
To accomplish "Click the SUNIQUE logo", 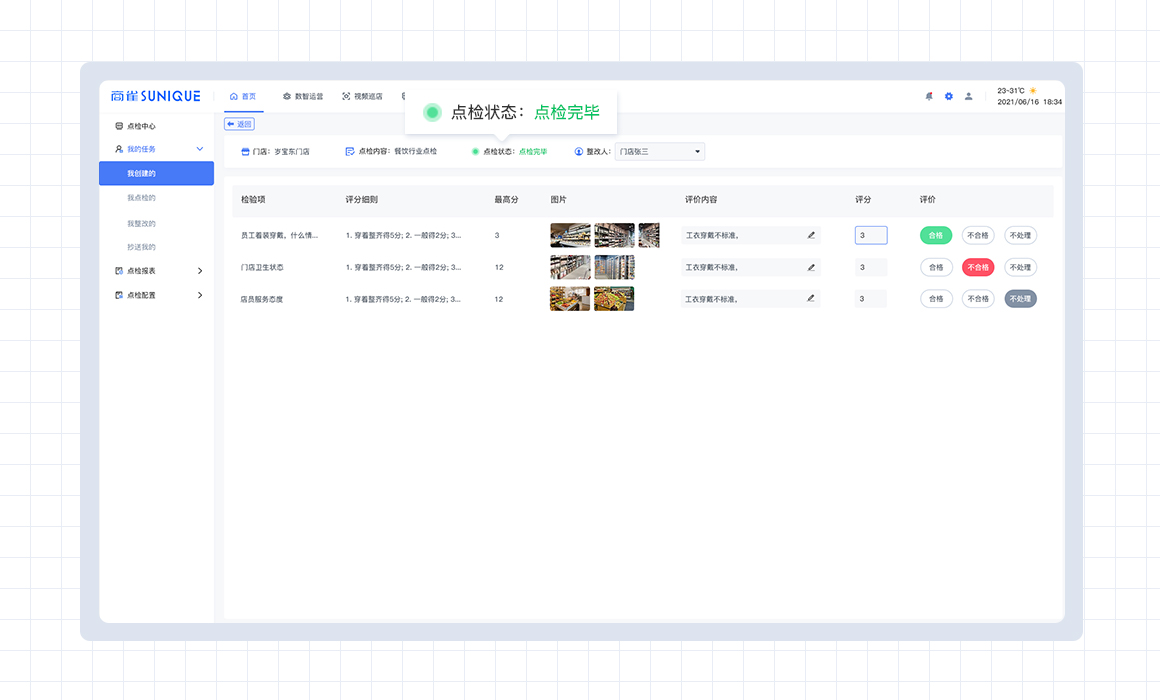I will coord(156,96).
